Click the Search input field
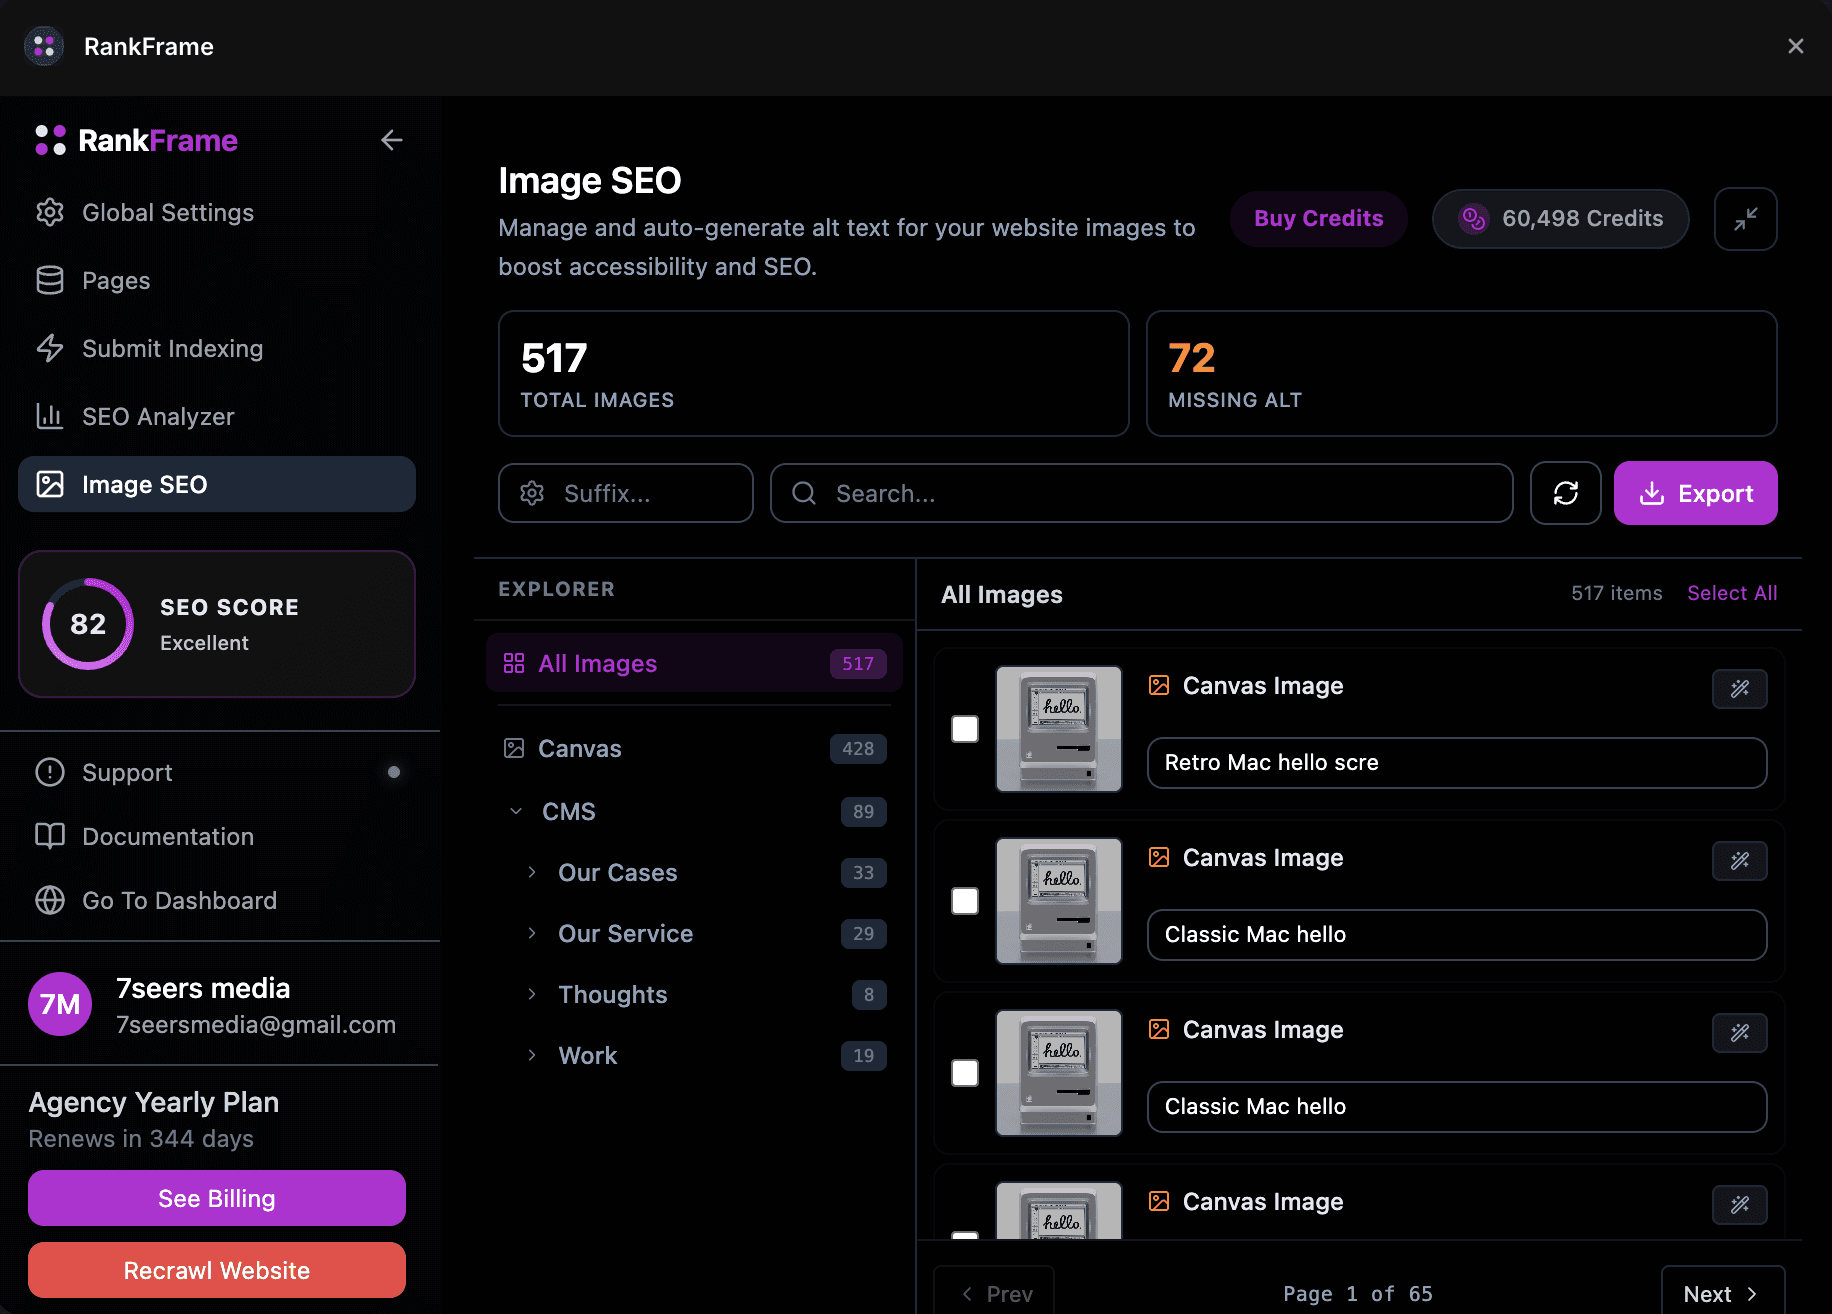The height and width of the screenshot is (1314, 1832). (1142, 493)
